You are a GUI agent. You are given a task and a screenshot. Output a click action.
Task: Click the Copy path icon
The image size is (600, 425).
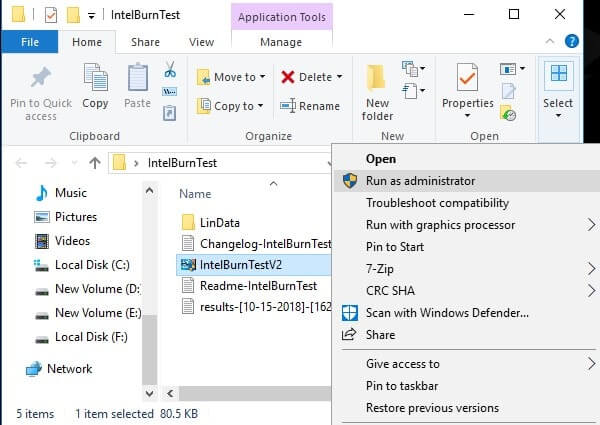tap(170, 91)
